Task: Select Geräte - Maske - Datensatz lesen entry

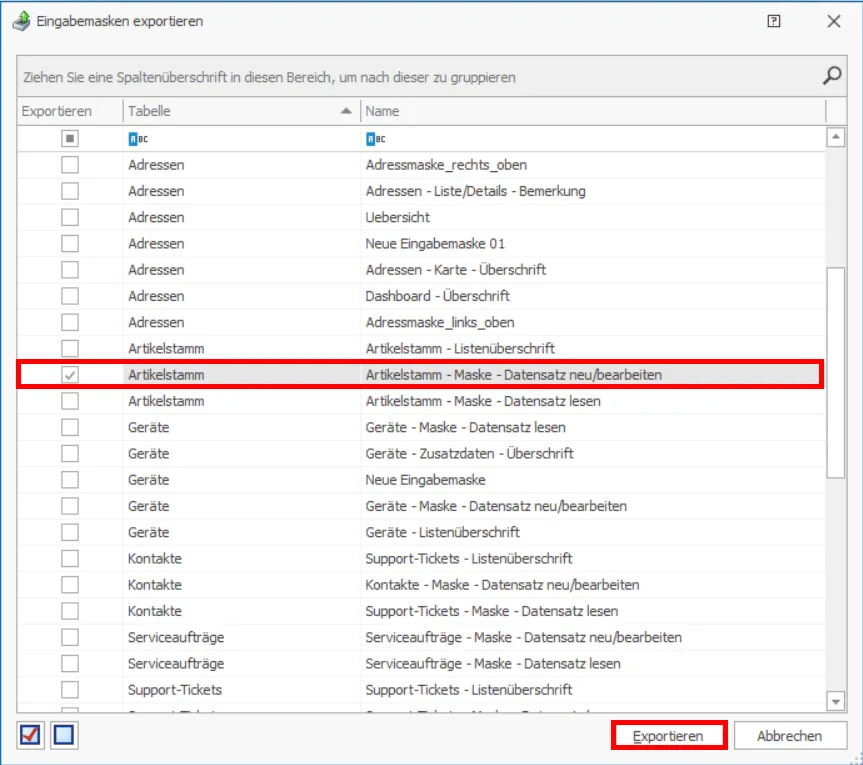Action: click(x=466, y=428)
